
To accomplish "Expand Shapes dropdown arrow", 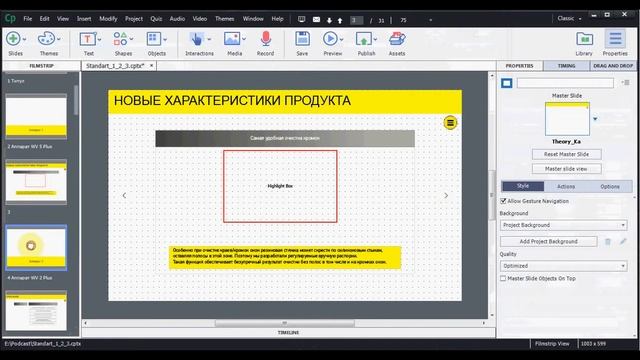I will tap(131, 40).
